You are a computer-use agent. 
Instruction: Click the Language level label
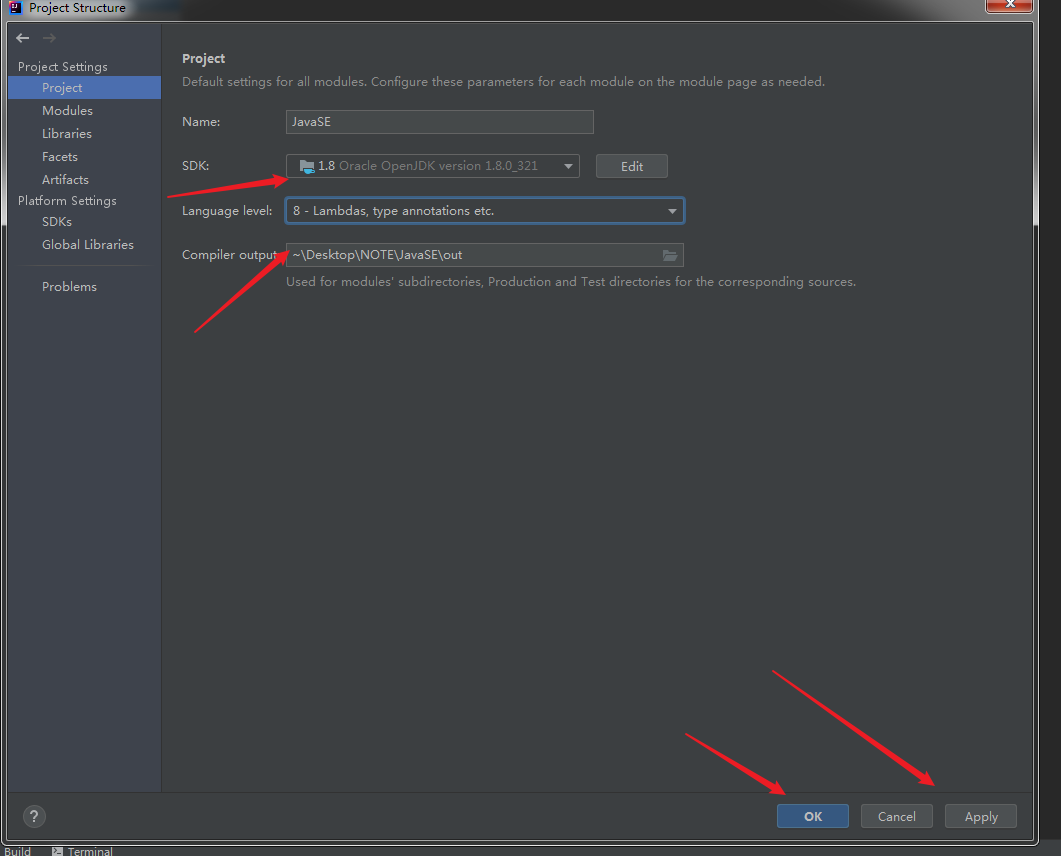227,210
